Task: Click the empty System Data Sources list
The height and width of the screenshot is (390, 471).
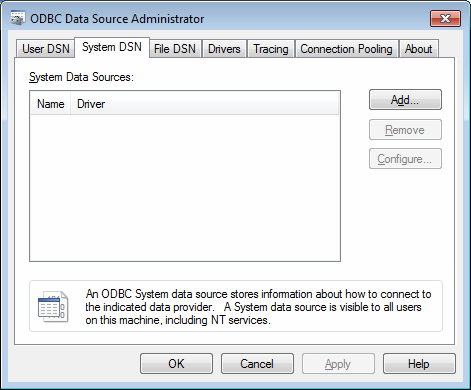Action: coord(185,188)
